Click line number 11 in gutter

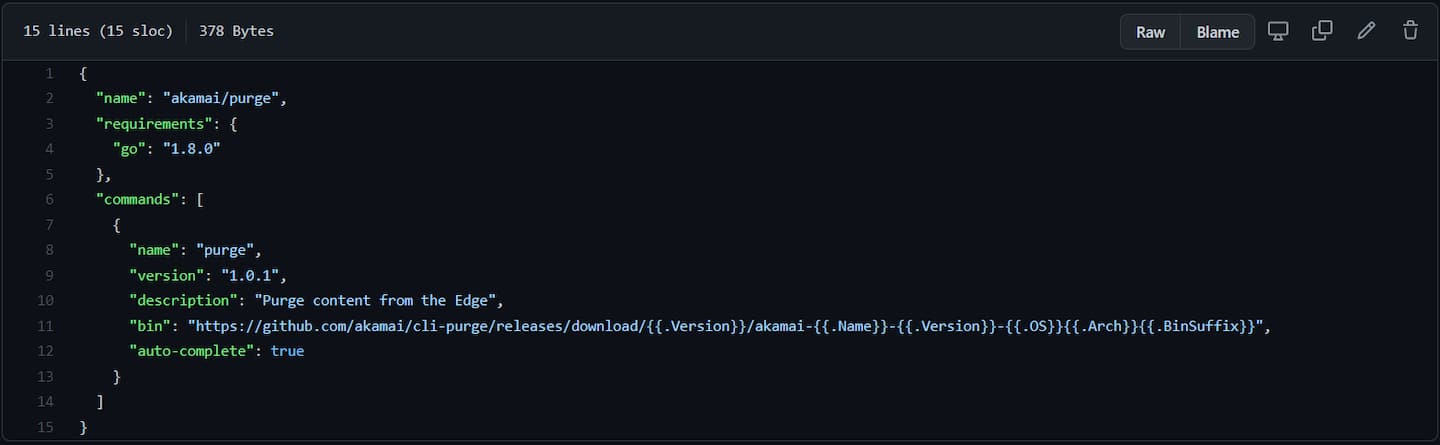pos(45,326)
